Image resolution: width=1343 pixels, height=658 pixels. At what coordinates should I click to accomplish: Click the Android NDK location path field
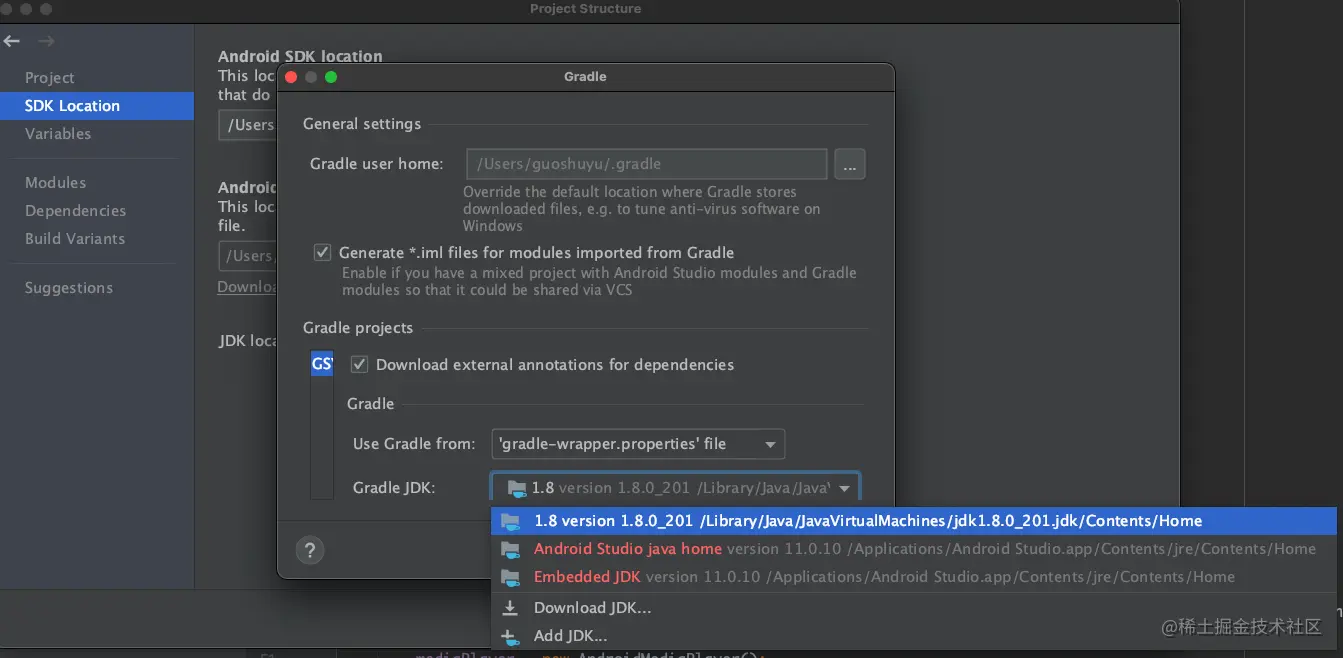tap(247, 256)
